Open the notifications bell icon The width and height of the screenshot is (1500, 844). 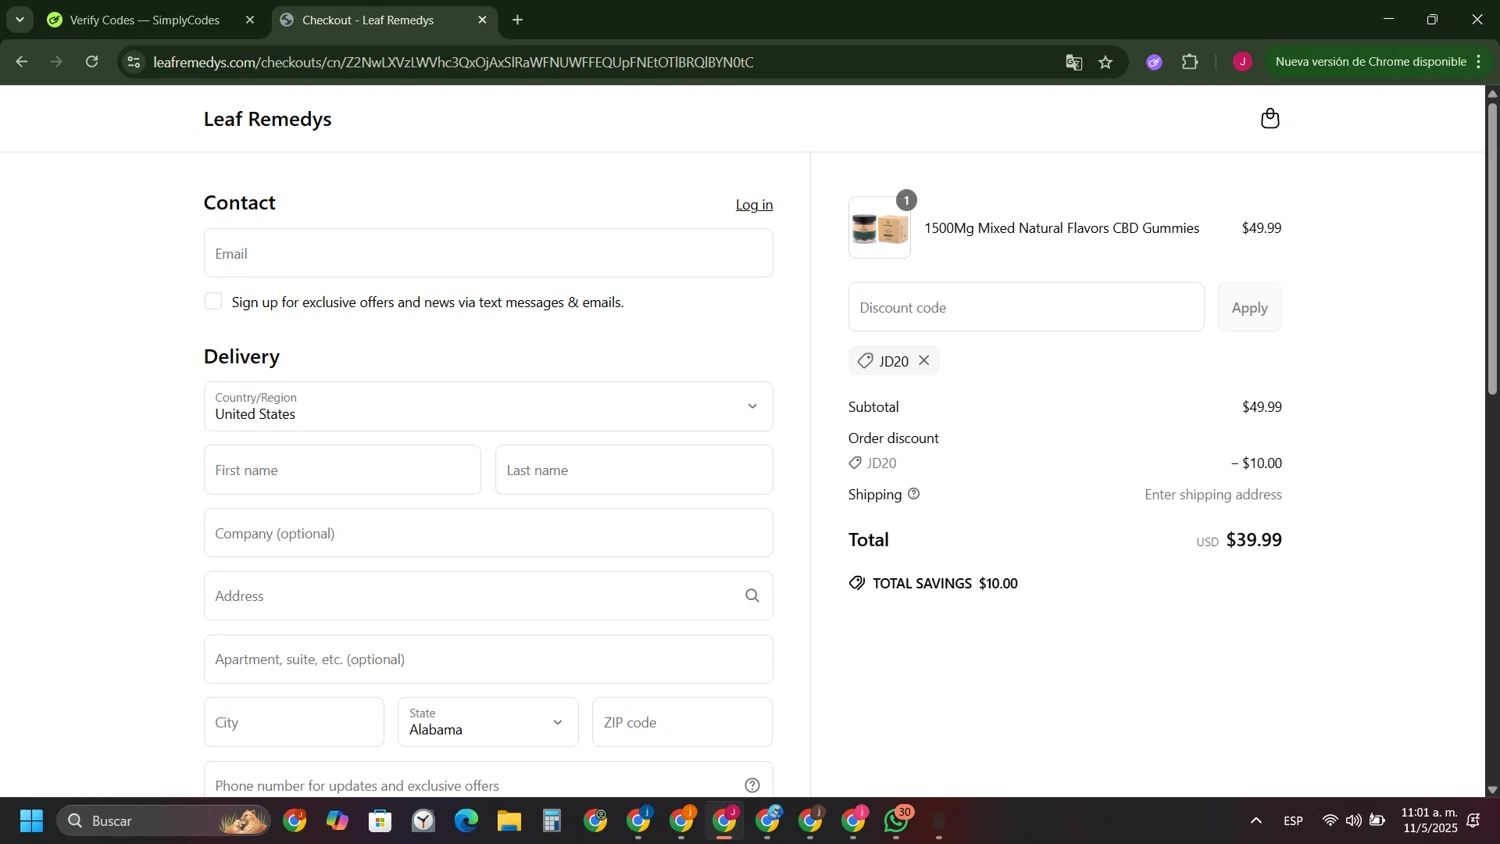click(x=1474, y=821)
